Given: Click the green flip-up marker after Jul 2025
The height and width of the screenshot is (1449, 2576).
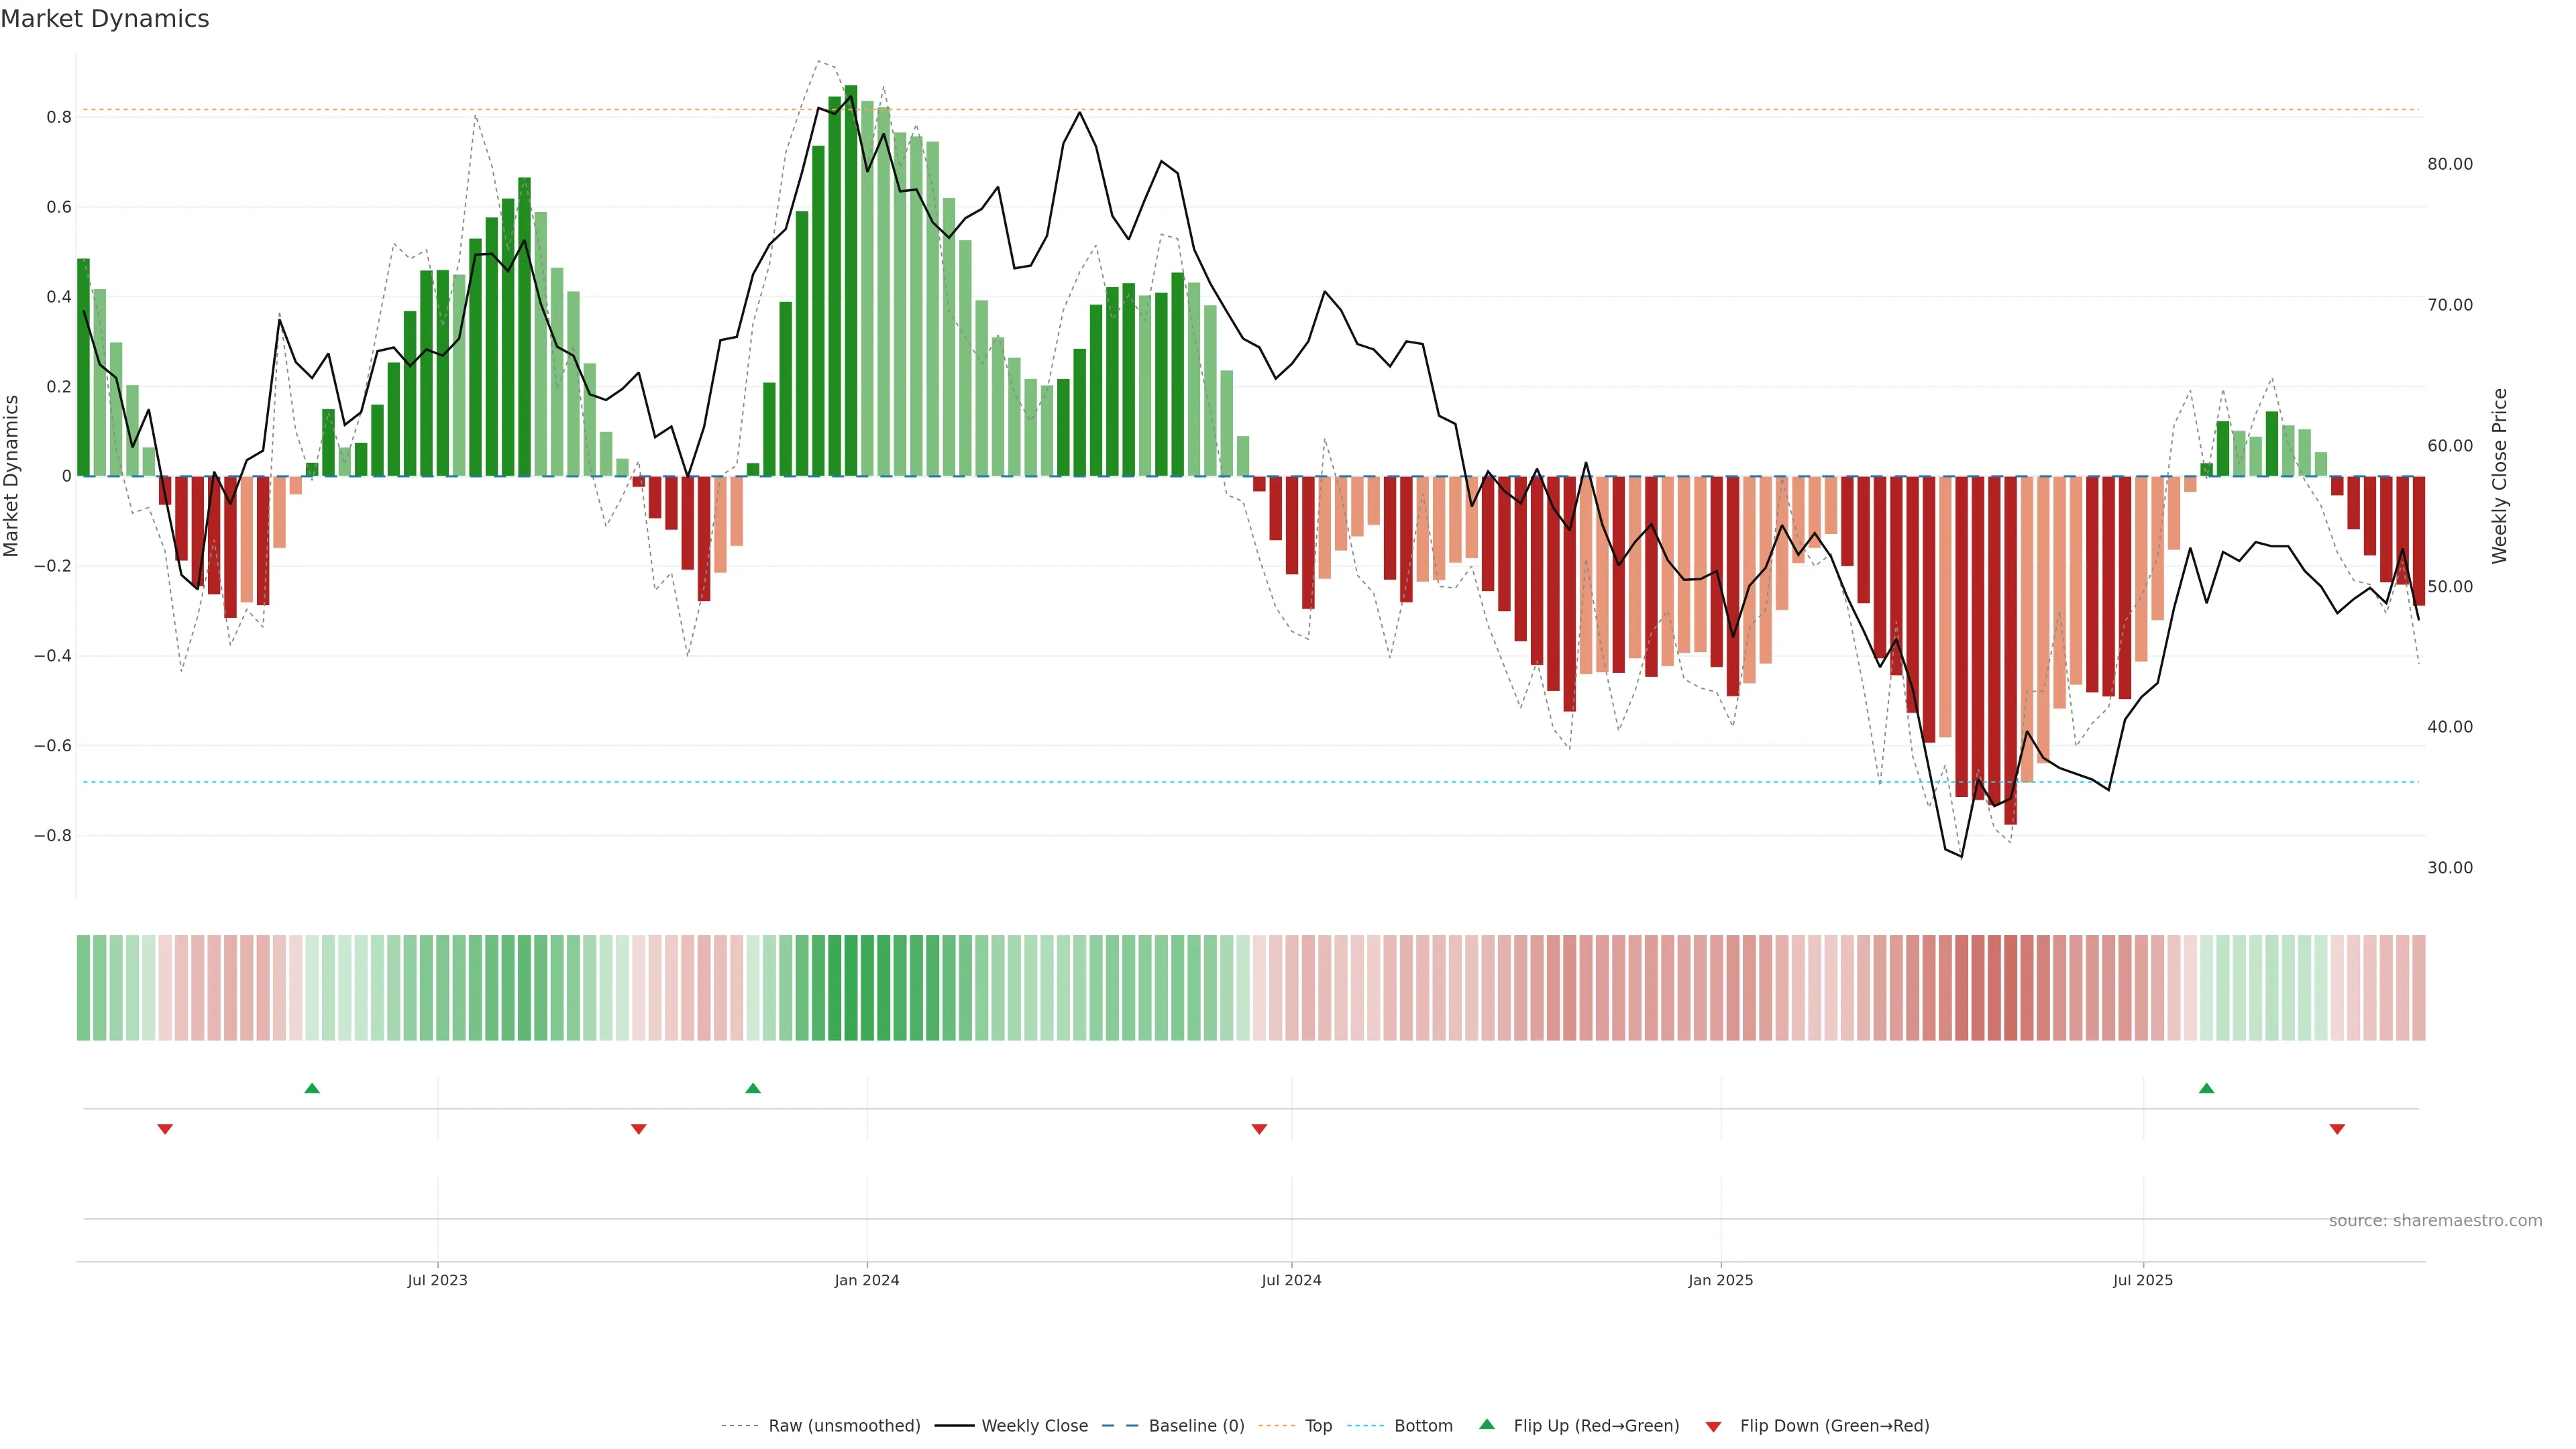Looking at the screenshot, I should click(2206, 1088).
